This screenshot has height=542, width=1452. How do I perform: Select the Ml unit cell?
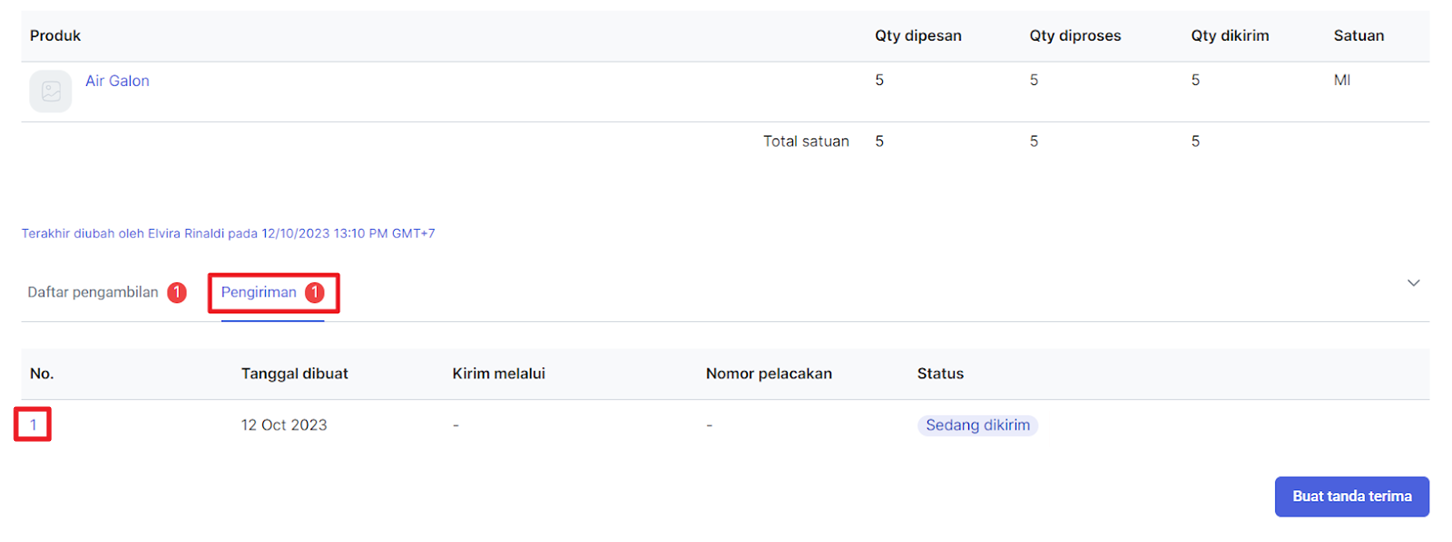pos(1342,81)
